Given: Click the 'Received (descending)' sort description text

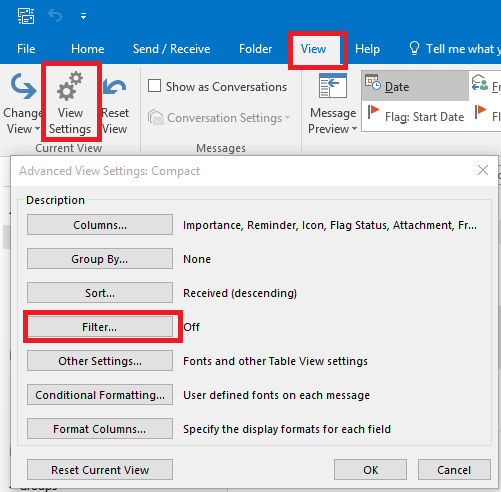Looking at the screenshot, I should [240, 293].
